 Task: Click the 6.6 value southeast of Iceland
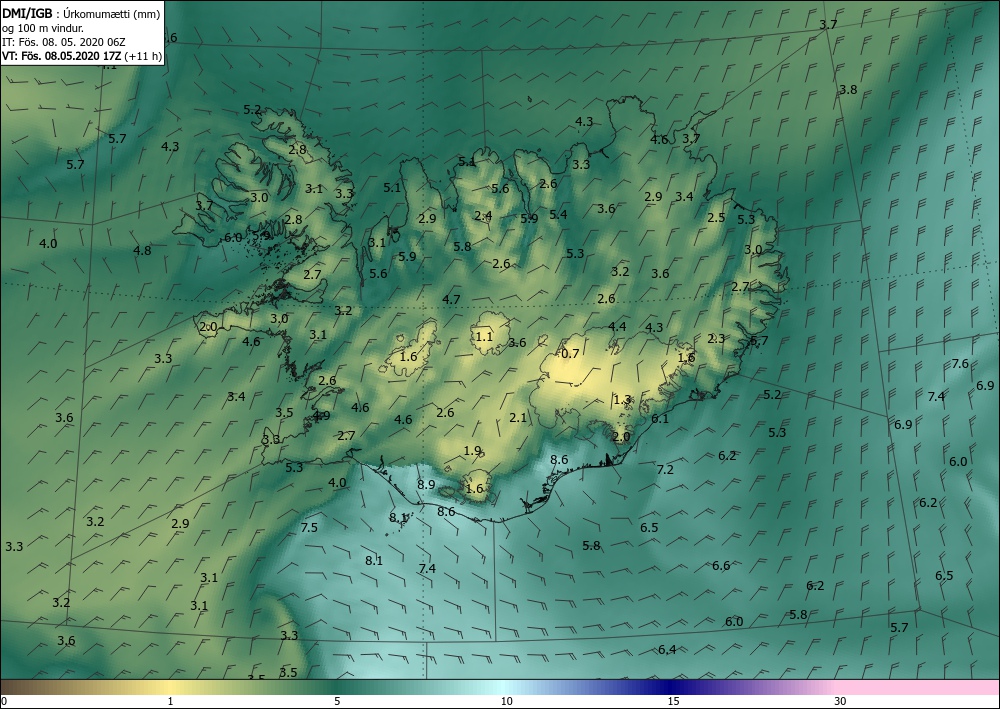(721, 566)
